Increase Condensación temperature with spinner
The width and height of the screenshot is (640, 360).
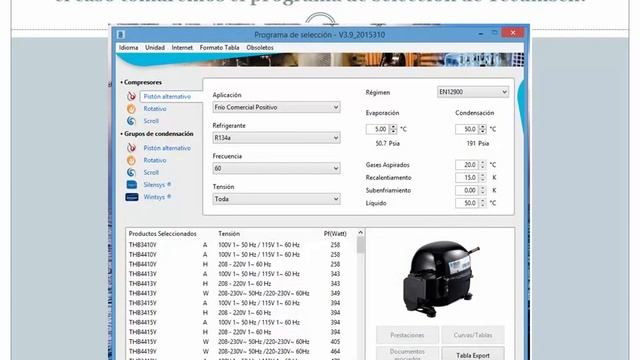(482, 127)
